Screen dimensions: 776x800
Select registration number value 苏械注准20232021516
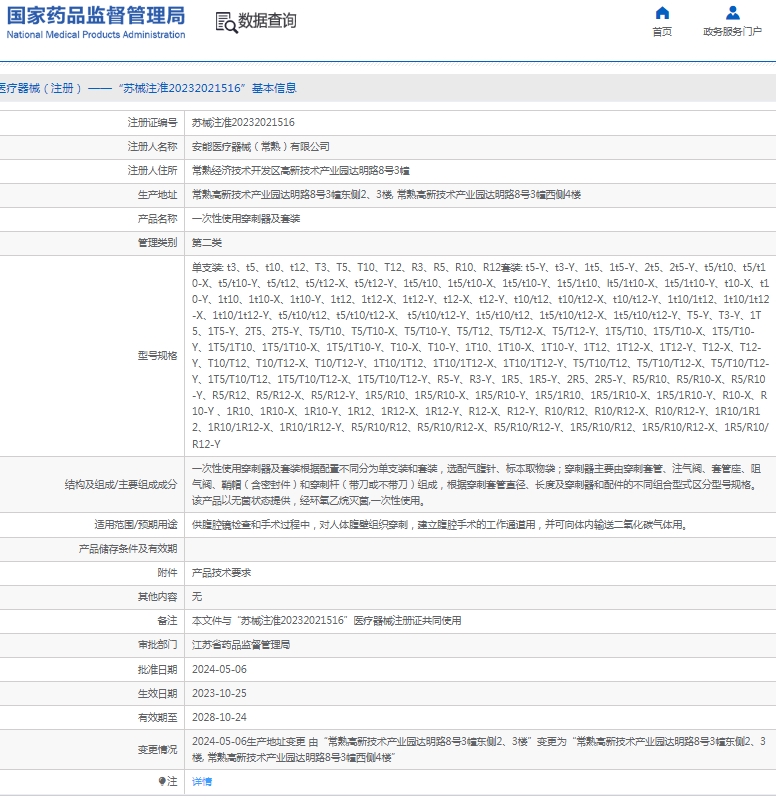click(x=243, y=122)
